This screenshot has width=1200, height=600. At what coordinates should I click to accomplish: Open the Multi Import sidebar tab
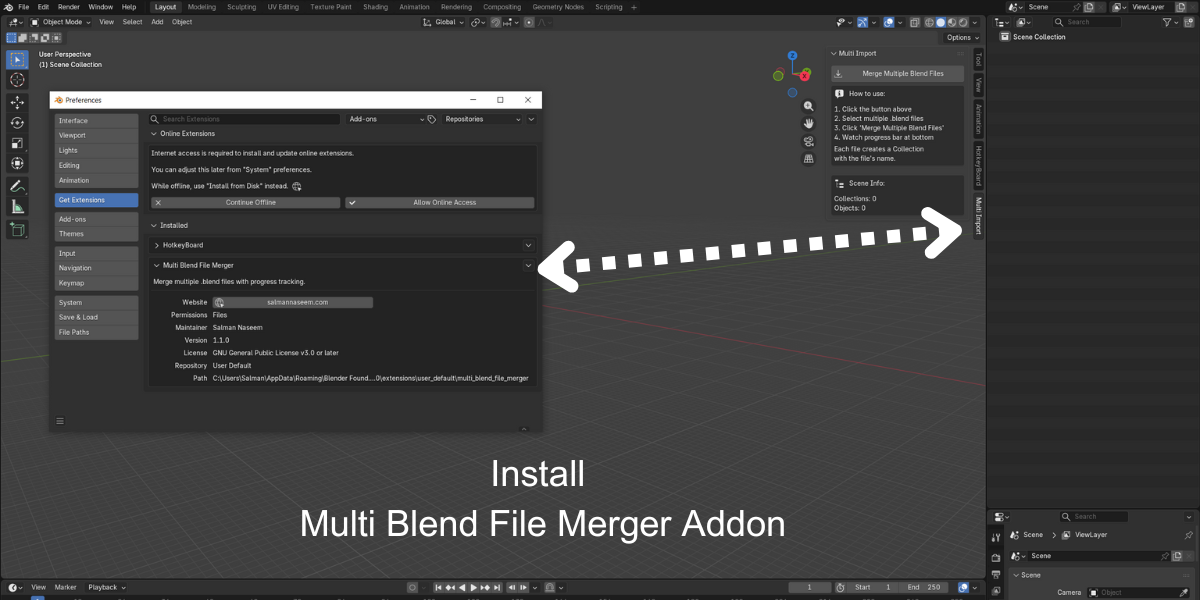coord(978,216)
